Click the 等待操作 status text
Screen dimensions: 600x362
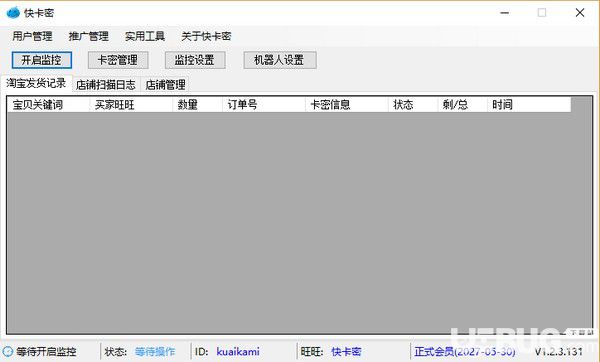tap(155, 351)
